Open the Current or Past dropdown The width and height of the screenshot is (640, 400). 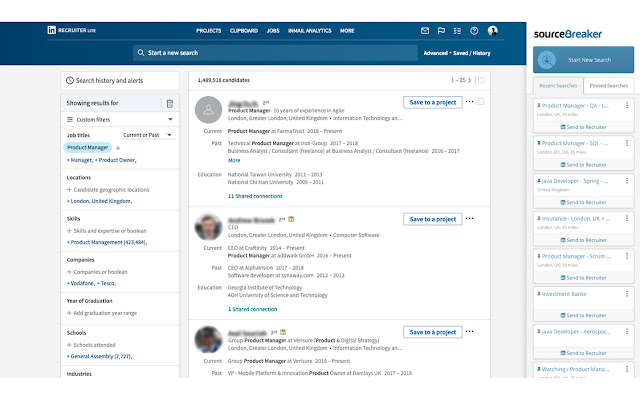pyautogui.click(x=147, y=135)
